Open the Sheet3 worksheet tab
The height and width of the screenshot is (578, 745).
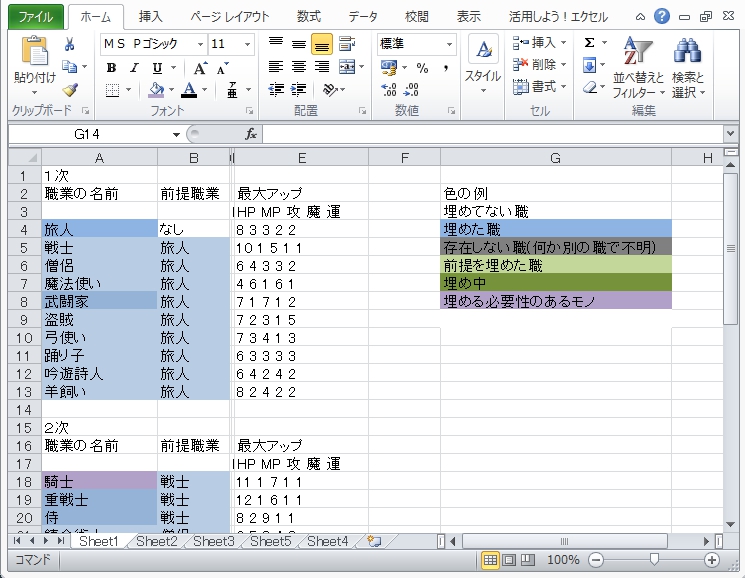click(213, 541)
